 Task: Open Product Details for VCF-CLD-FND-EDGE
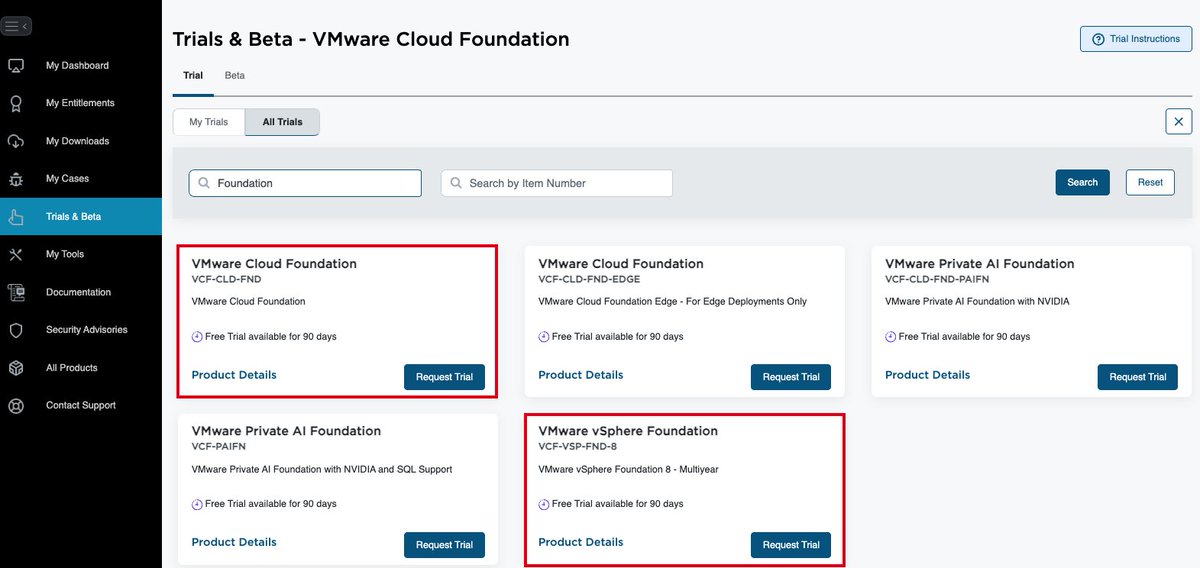pyautogui.click(x=581, y=375)
